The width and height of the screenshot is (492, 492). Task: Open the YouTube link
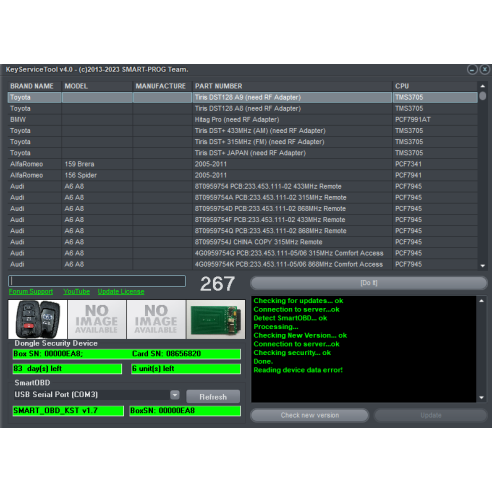tap(77, 292)
